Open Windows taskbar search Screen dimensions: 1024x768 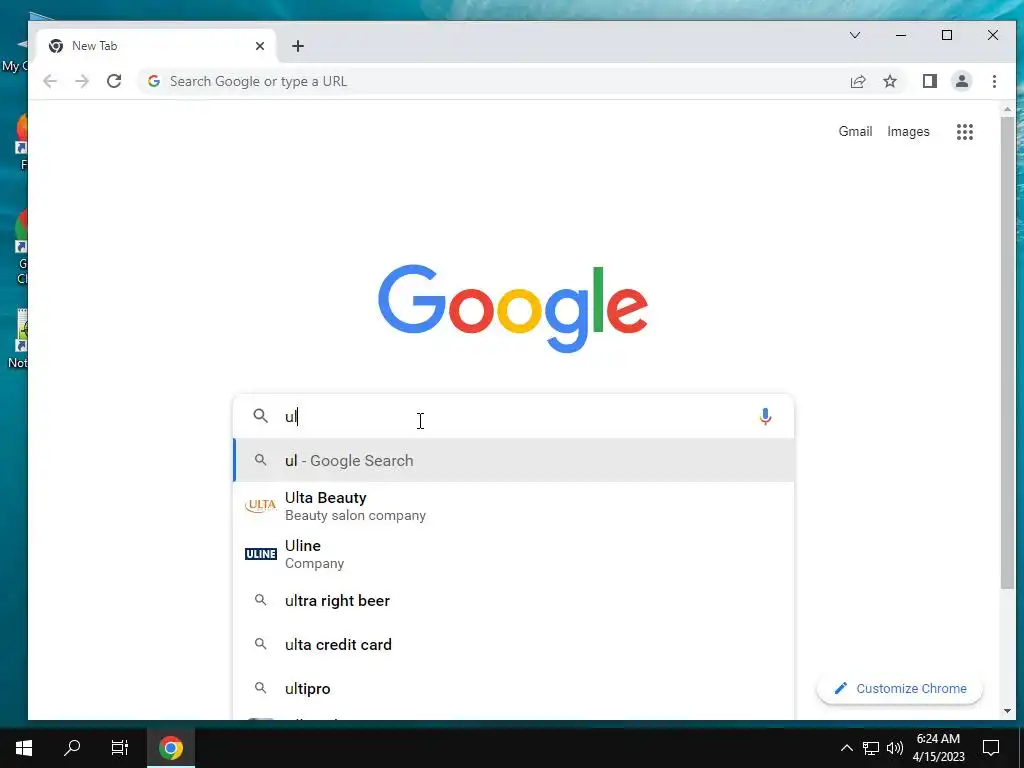(72, 748)
